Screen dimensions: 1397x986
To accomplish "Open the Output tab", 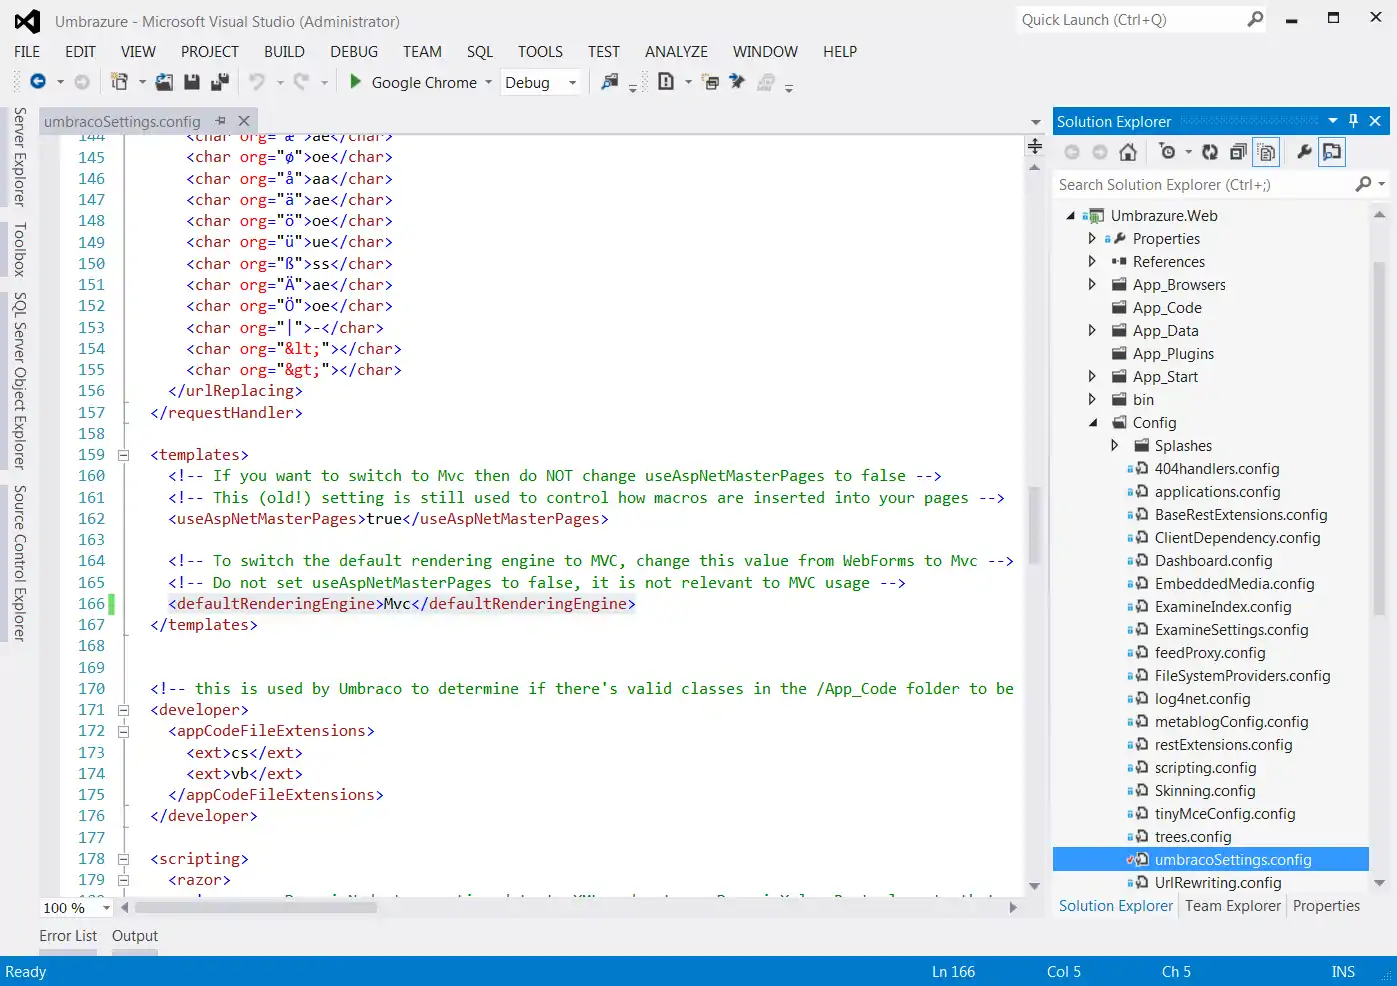I will 135,936.
